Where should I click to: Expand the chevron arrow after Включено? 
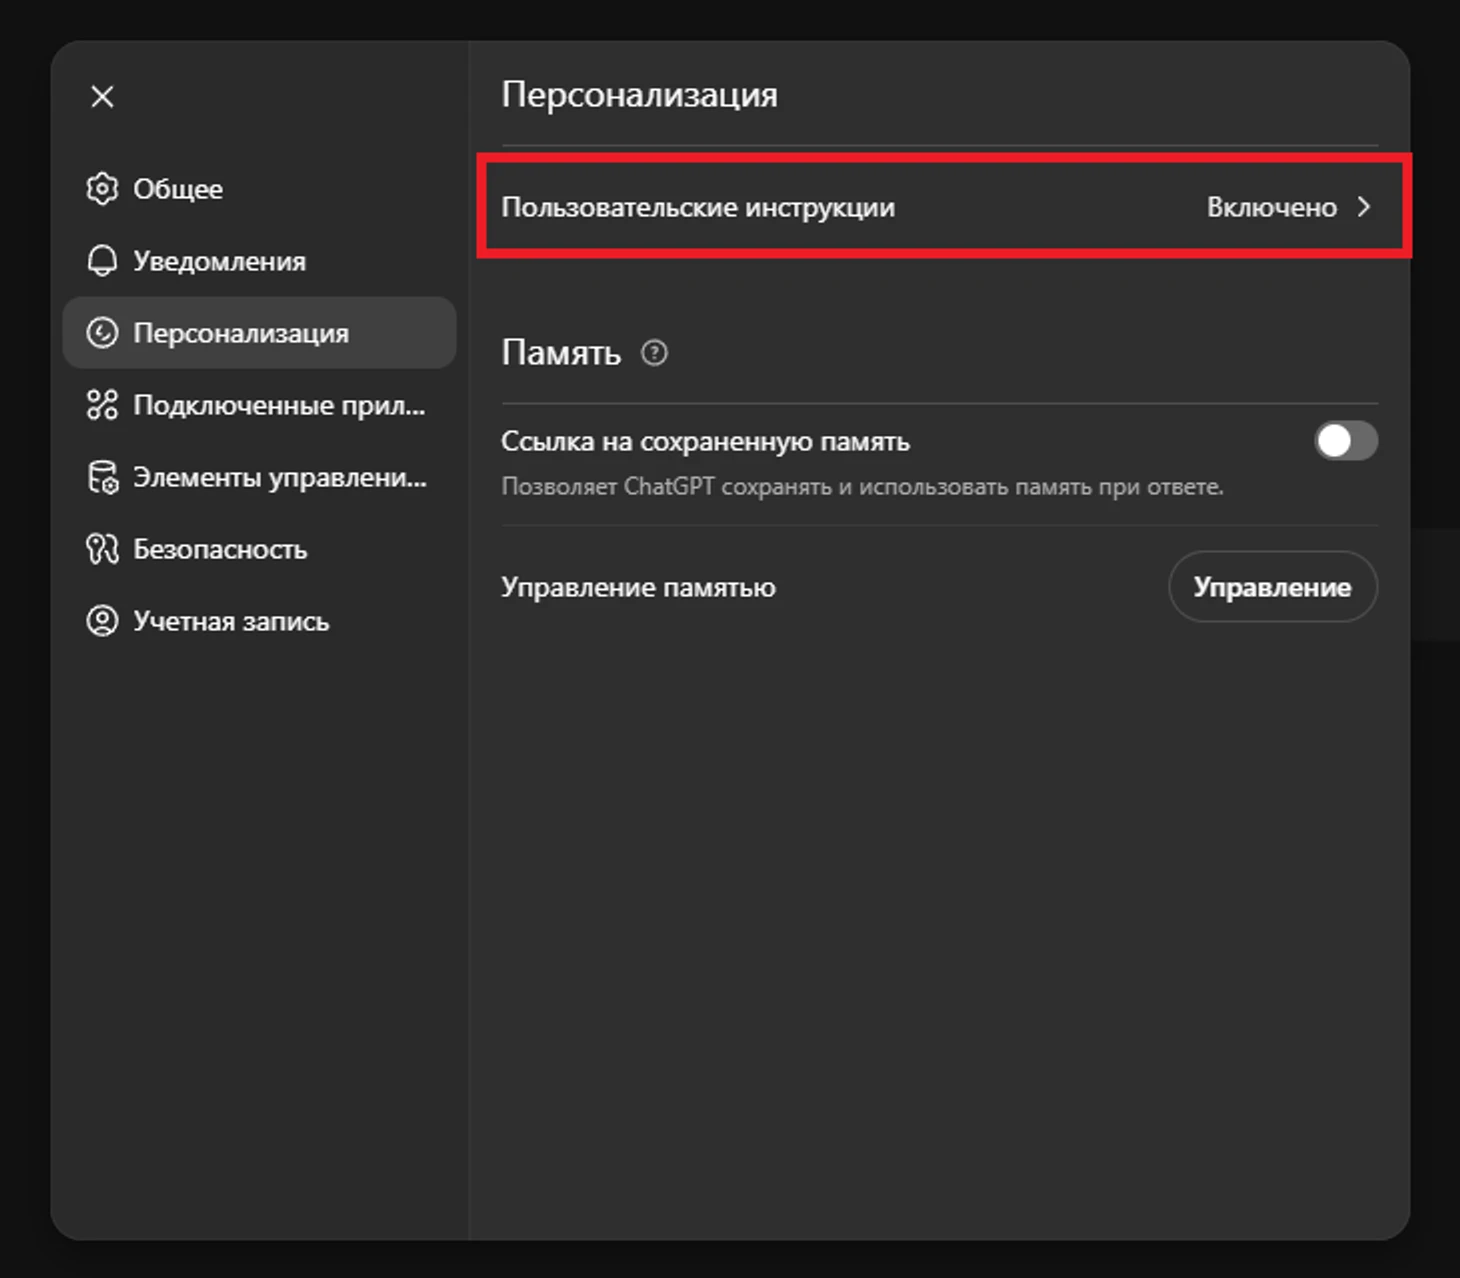click(1364, 207)
